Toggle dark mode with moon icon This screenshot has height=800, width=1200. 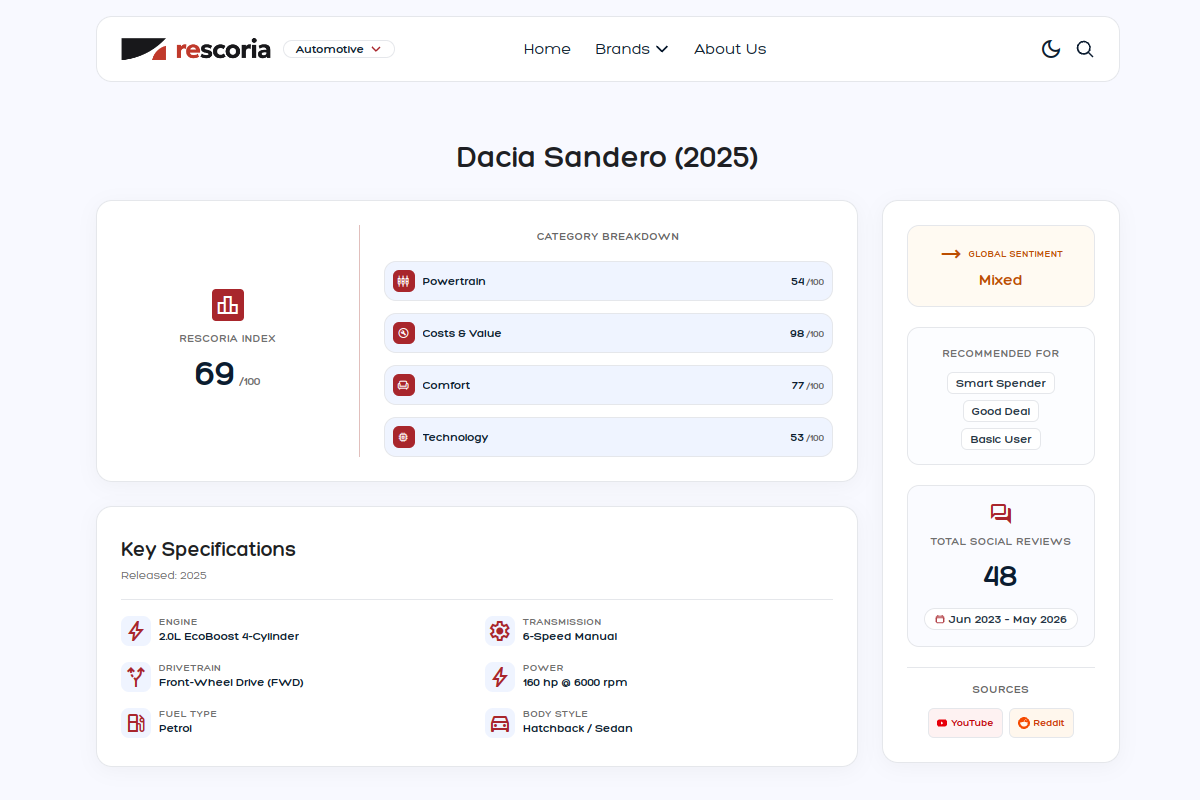[x=1051, y=49]
